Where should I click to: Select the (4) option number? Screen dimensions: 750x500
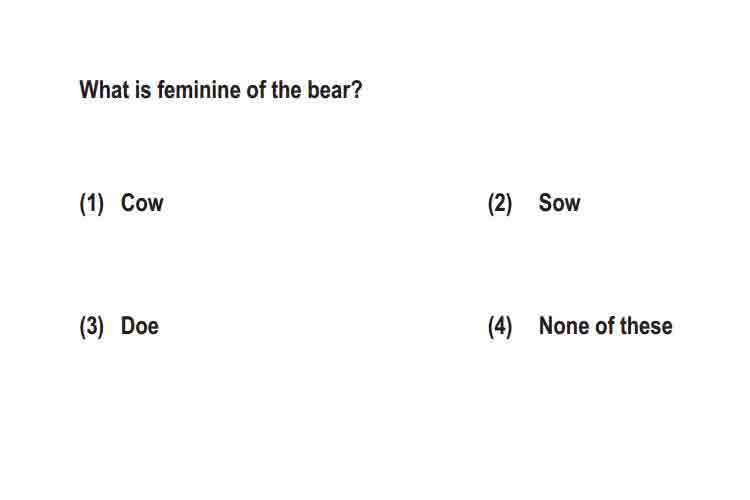[x=500, y=327]
